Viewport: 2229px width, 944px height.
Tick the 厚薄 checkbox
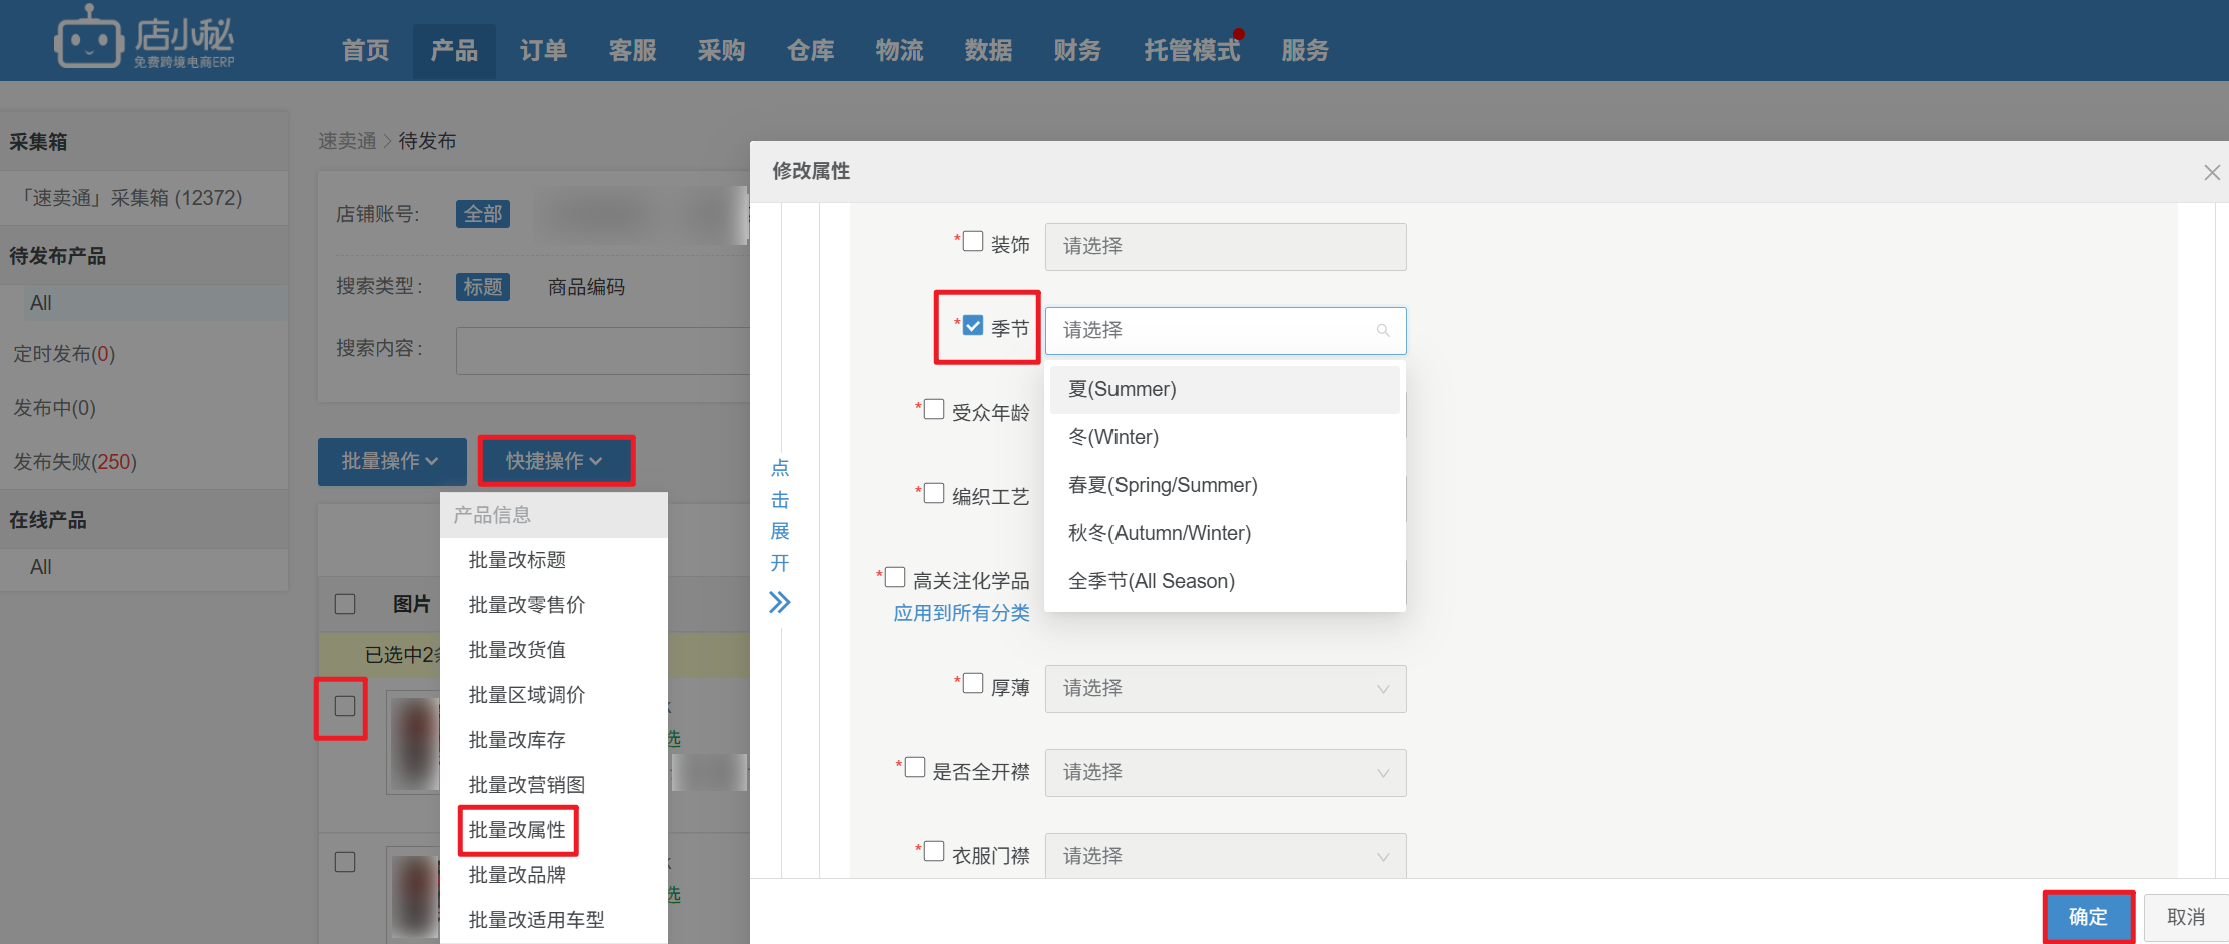[x=973, y=684]
